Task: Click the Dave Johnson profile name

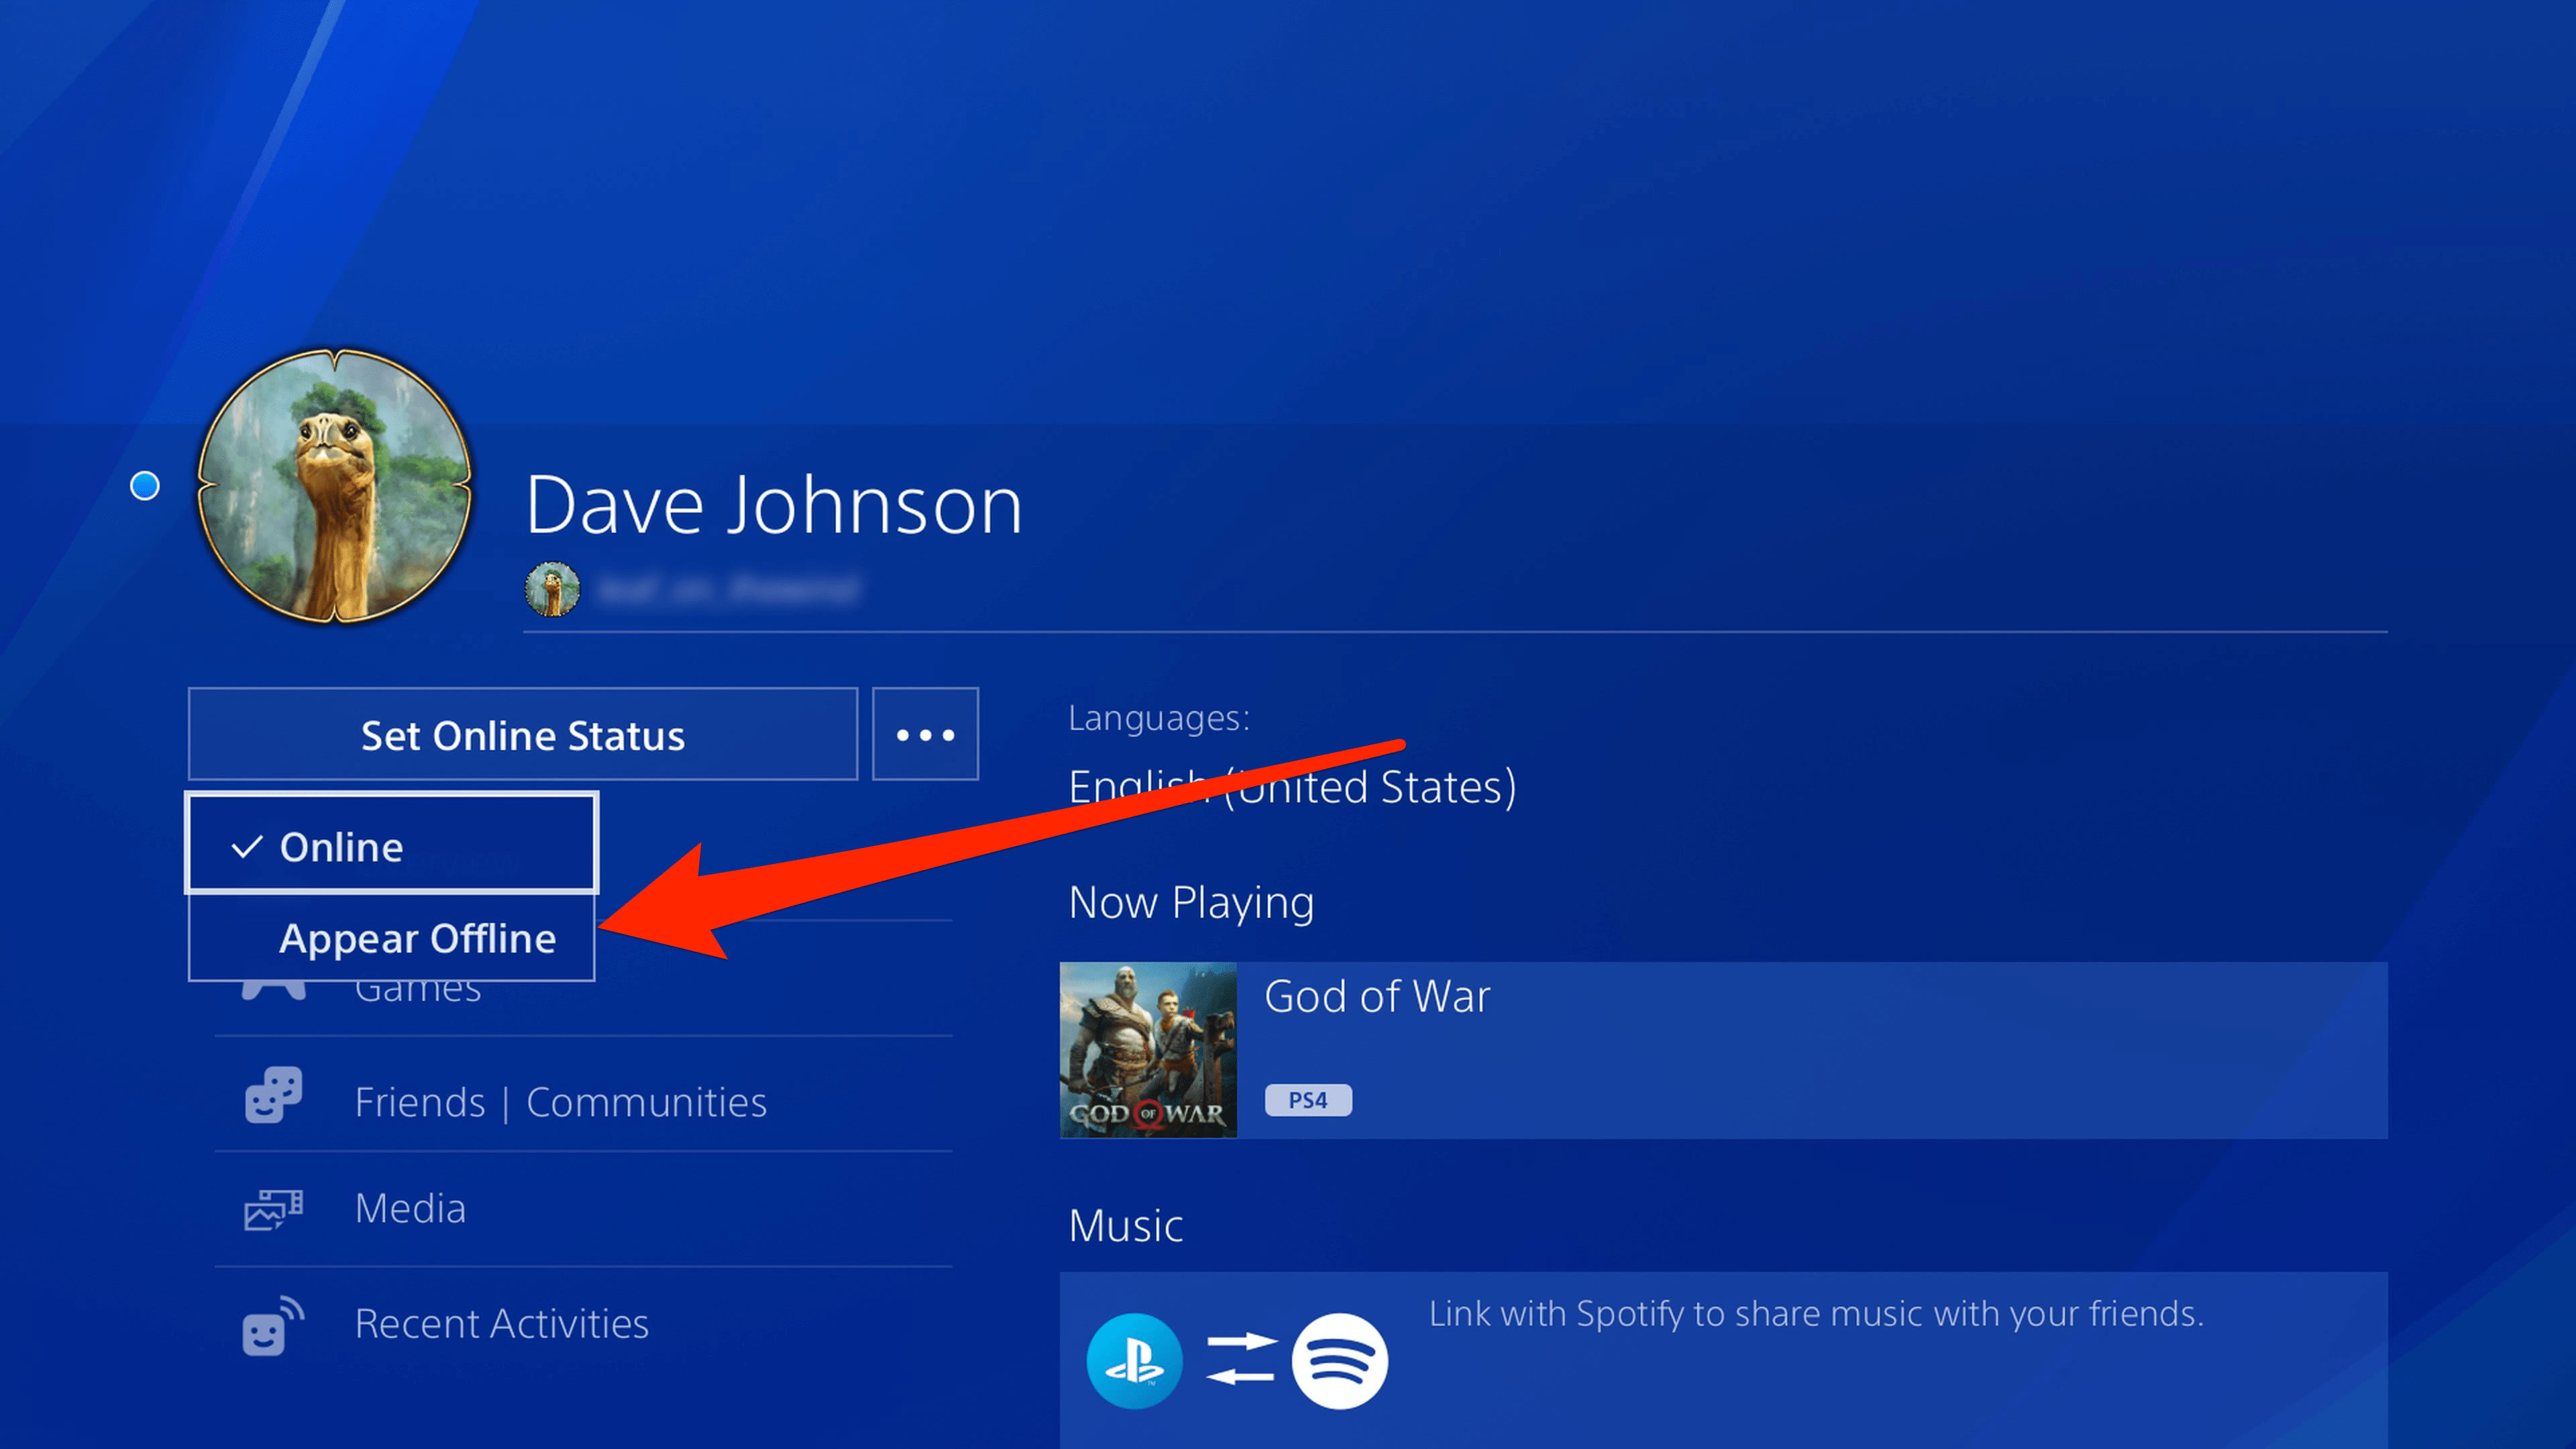Action: click(773, 506)
